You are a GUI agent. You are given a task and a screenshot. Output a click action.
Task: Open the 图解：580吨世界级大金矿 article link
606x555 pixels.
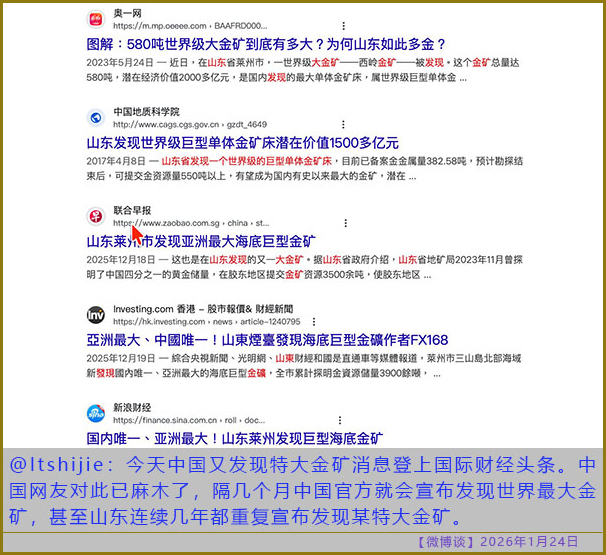pos(266,44)
